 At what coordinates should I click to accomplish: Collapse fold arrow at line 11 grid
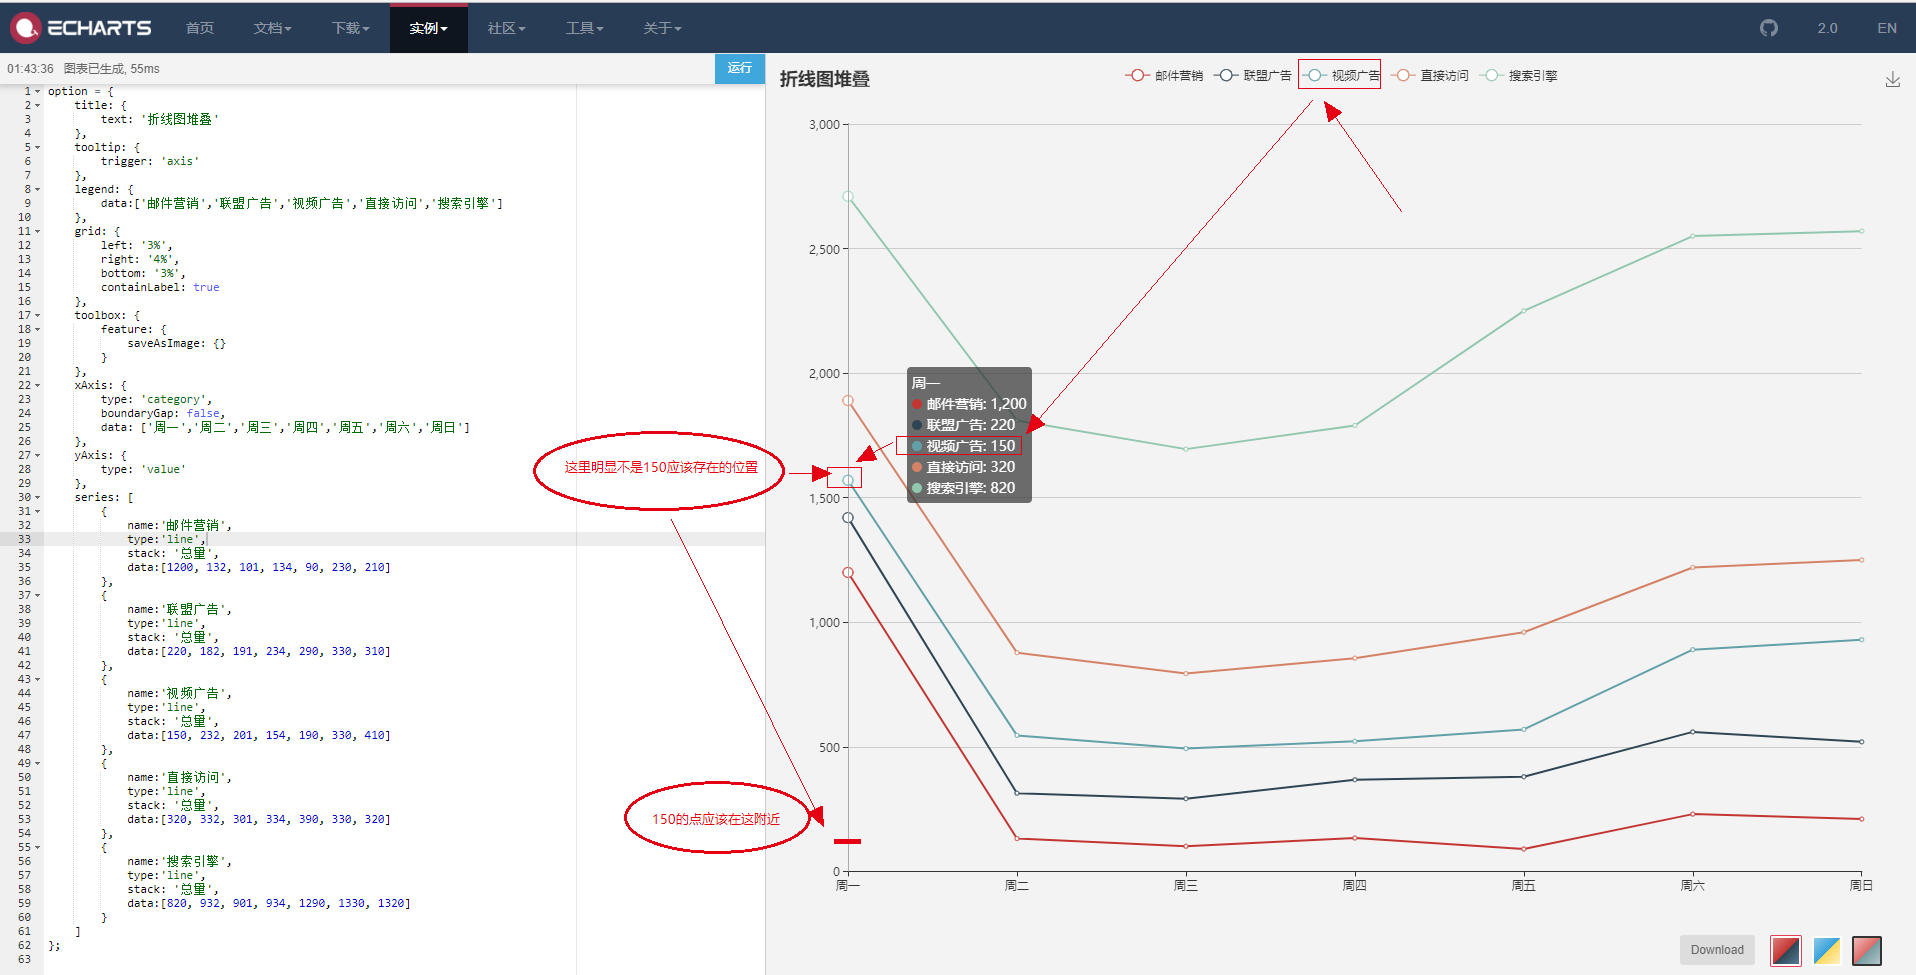38,231
